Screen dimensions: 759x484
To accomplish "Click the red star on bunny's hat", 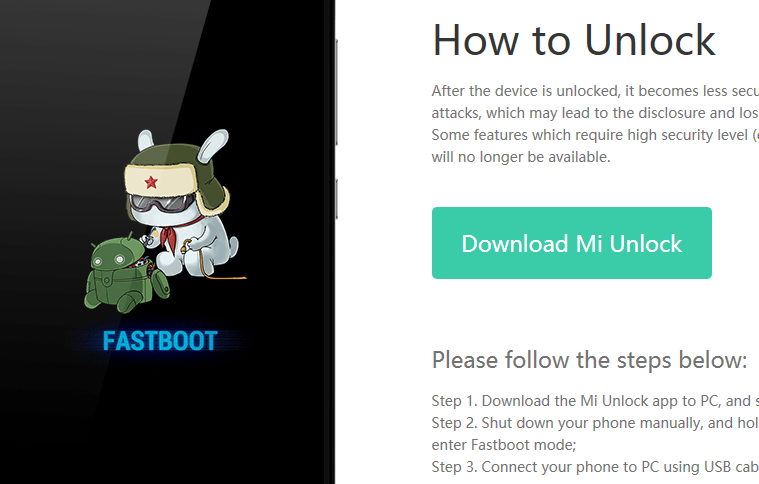I will click(151, 182).
